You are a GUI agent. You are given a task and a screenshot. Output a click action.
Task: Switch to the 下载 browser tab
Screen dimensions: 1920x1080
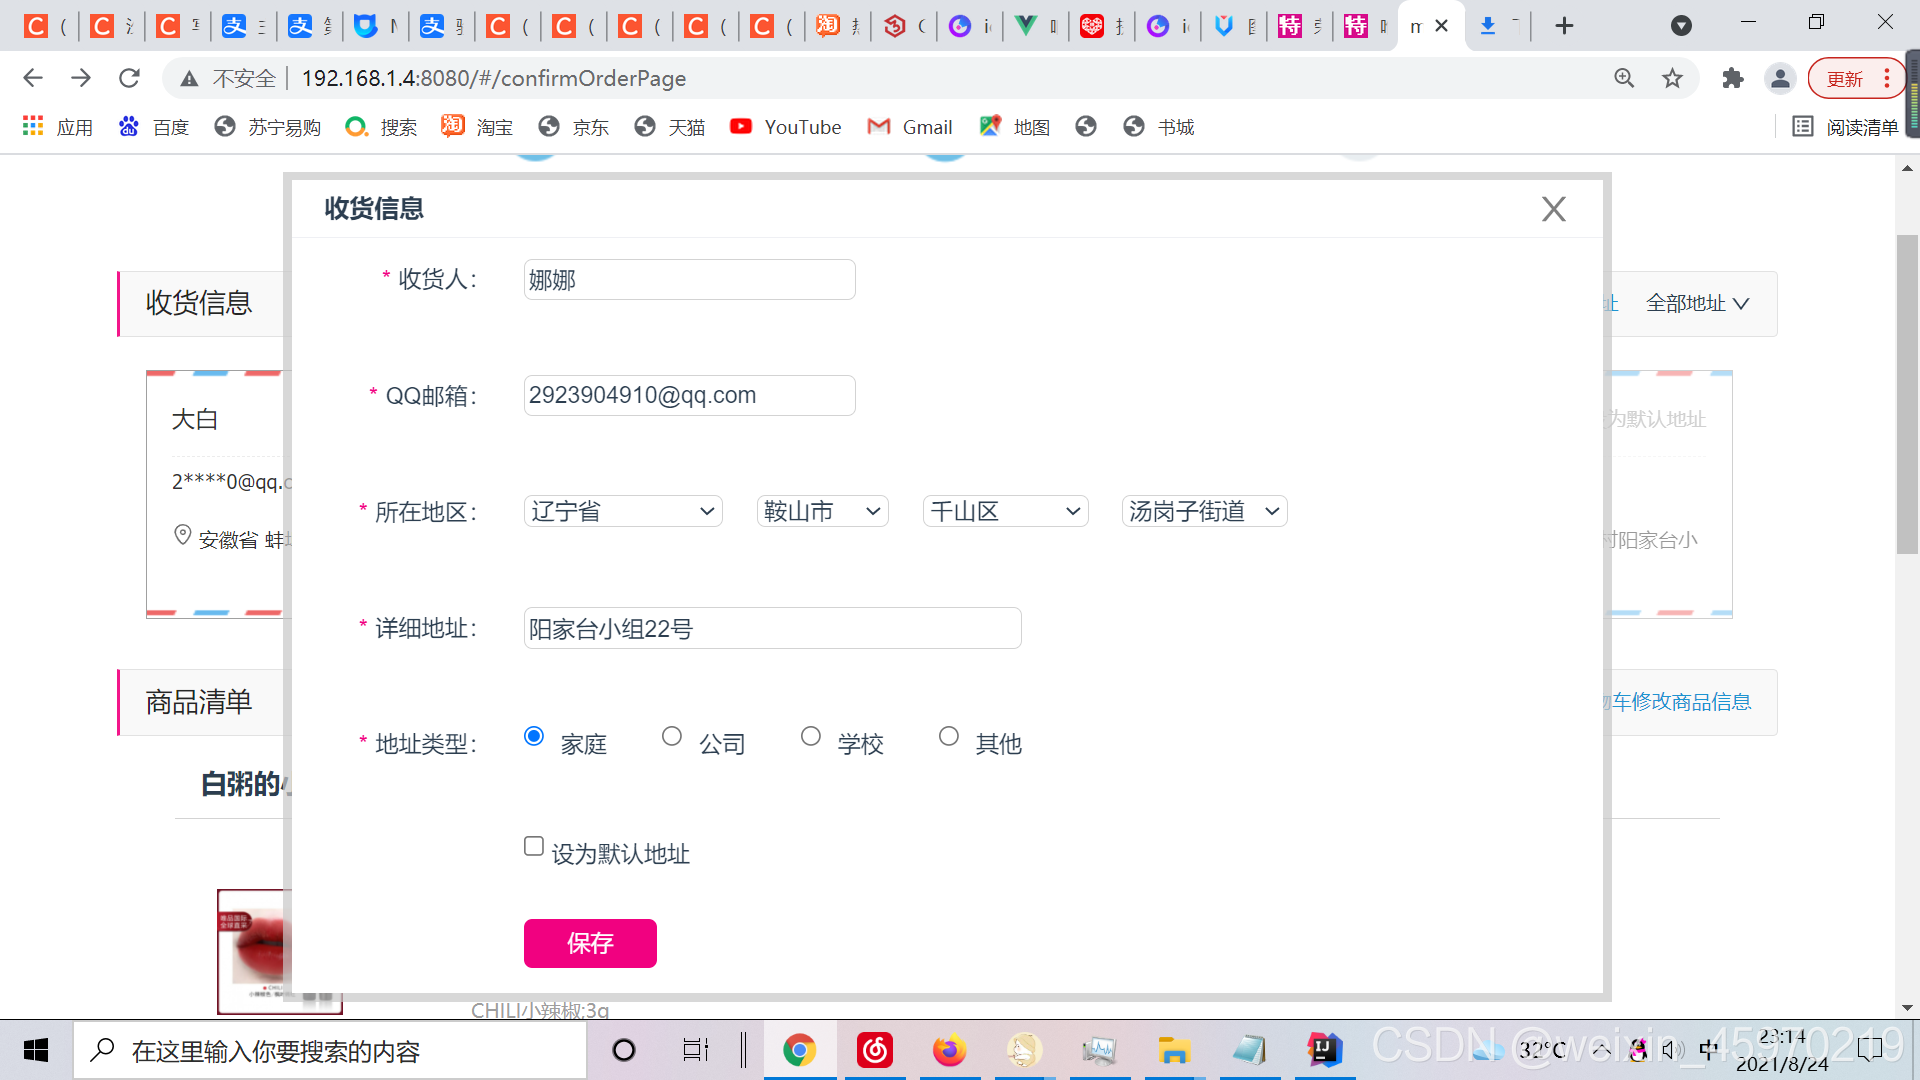[1490, 25]
